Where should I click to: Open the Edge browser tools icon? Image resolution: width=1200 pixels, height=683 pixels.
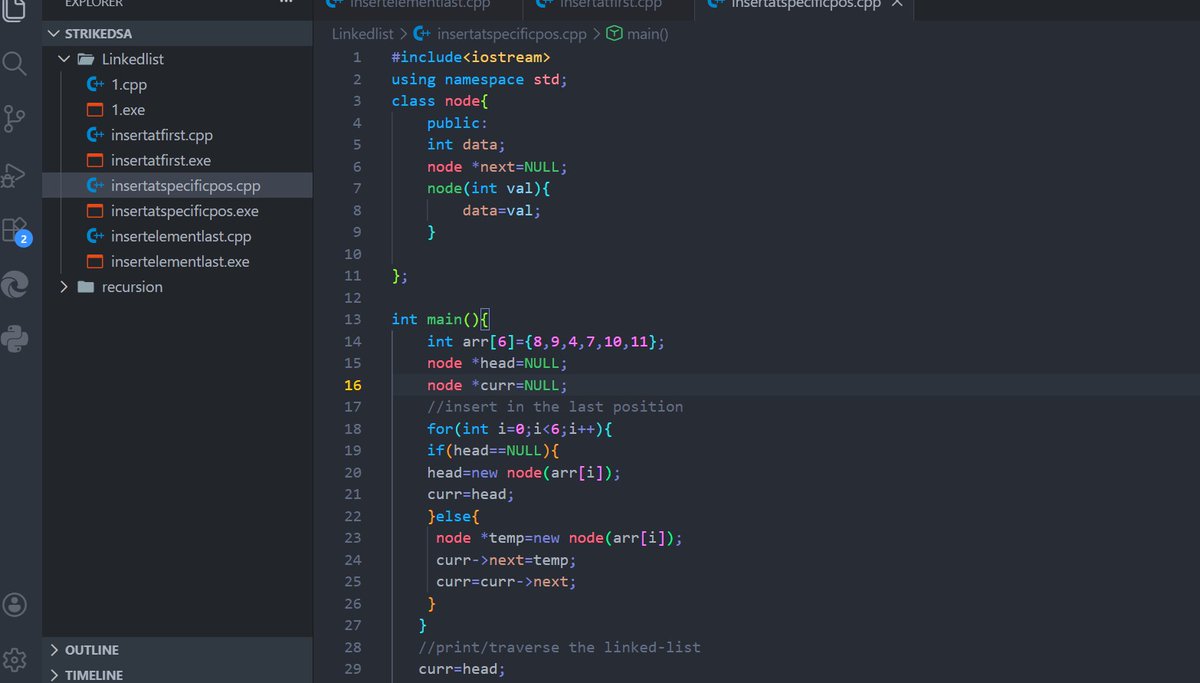pos(15,285)
